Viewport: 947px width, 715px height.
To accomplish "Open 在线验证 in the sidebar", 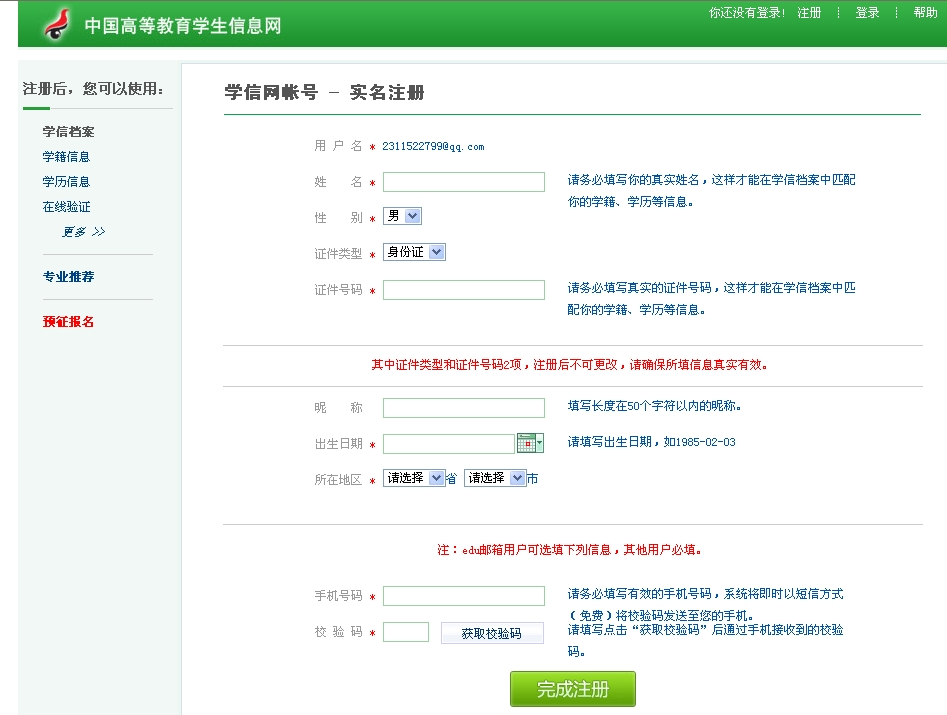I will (x=66, y=207).
